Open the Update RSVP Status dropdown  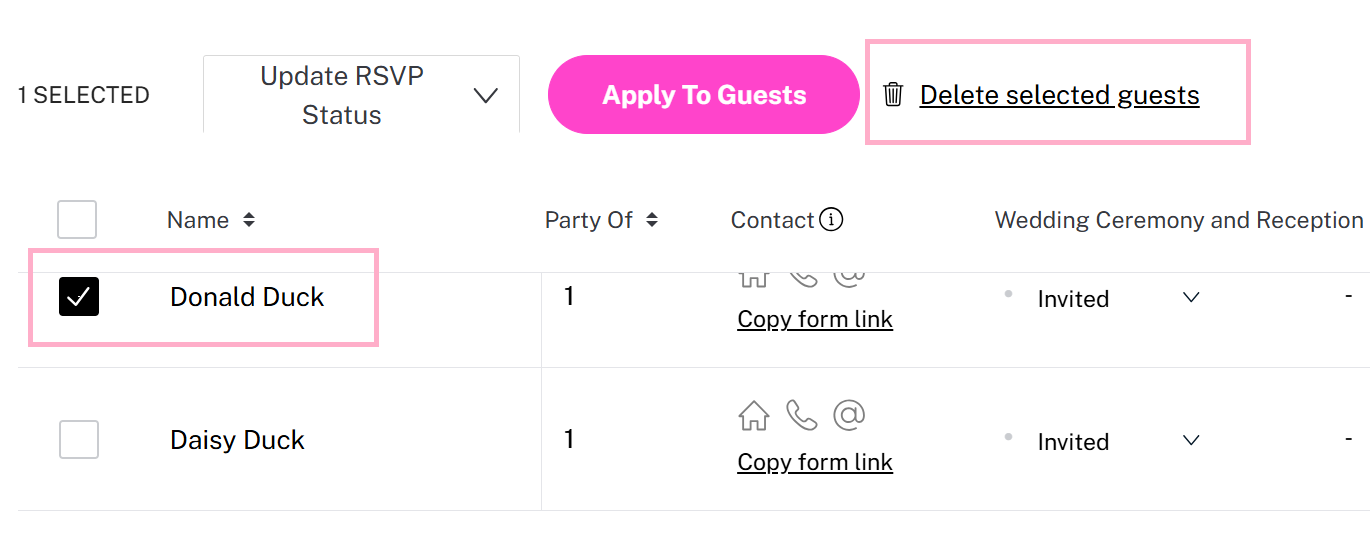tap(361, 95)
